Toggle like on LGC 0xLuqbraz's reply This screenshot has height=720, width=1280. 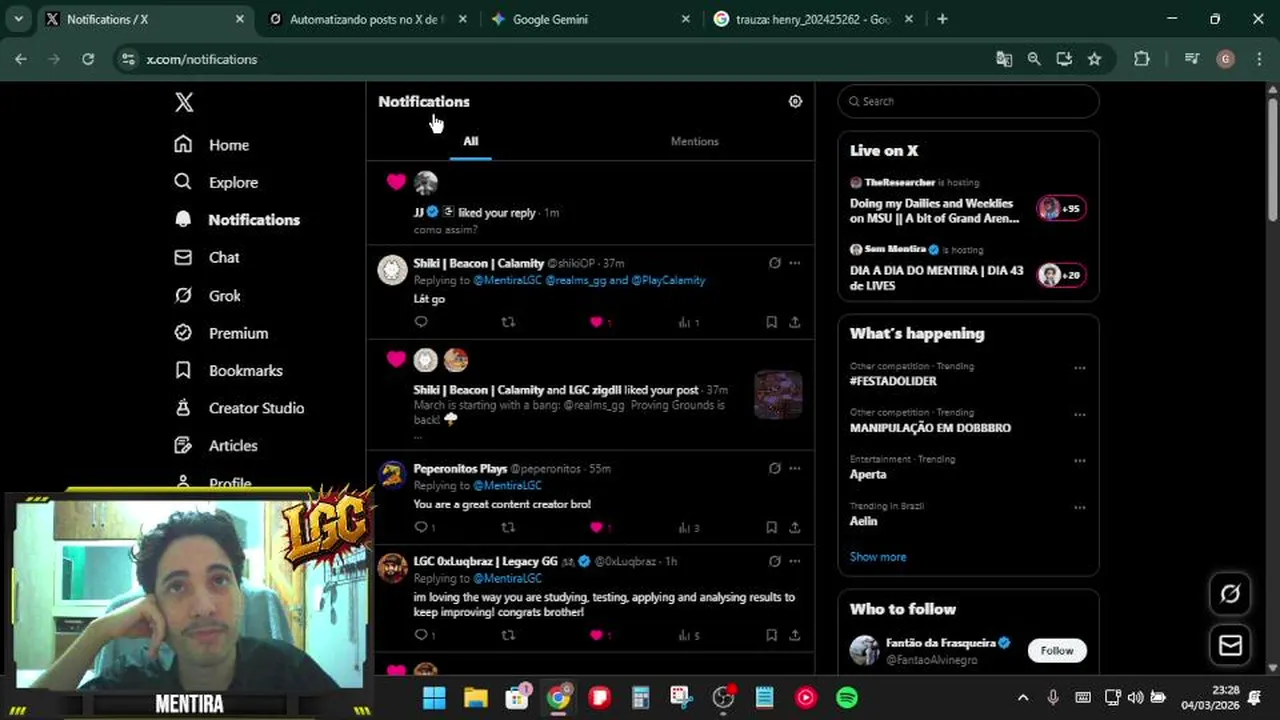tap(600, 635)
